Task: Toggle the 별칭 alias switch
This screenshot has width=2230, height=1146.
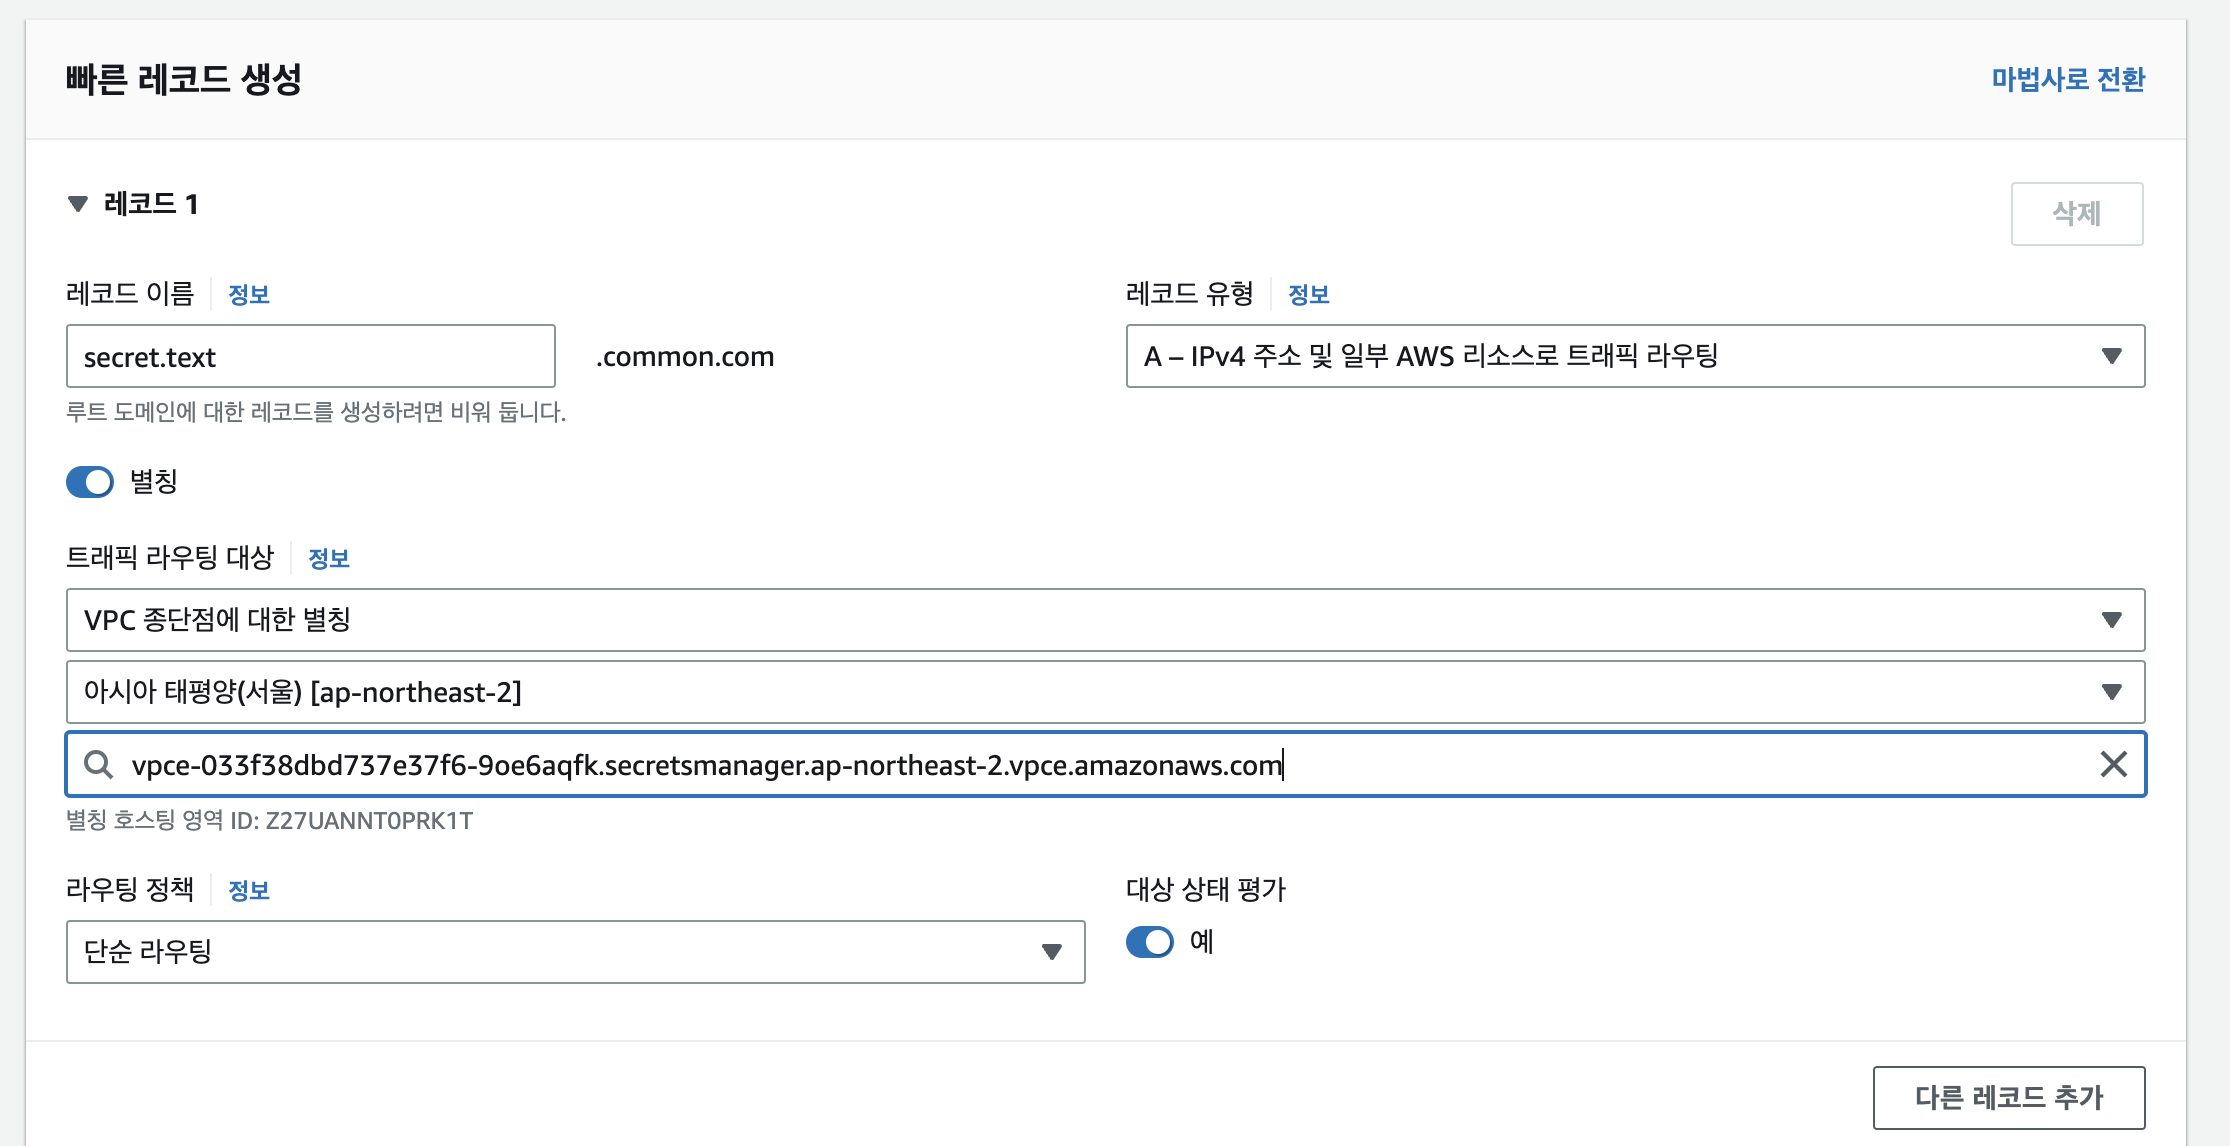Action: pos(91,482)
